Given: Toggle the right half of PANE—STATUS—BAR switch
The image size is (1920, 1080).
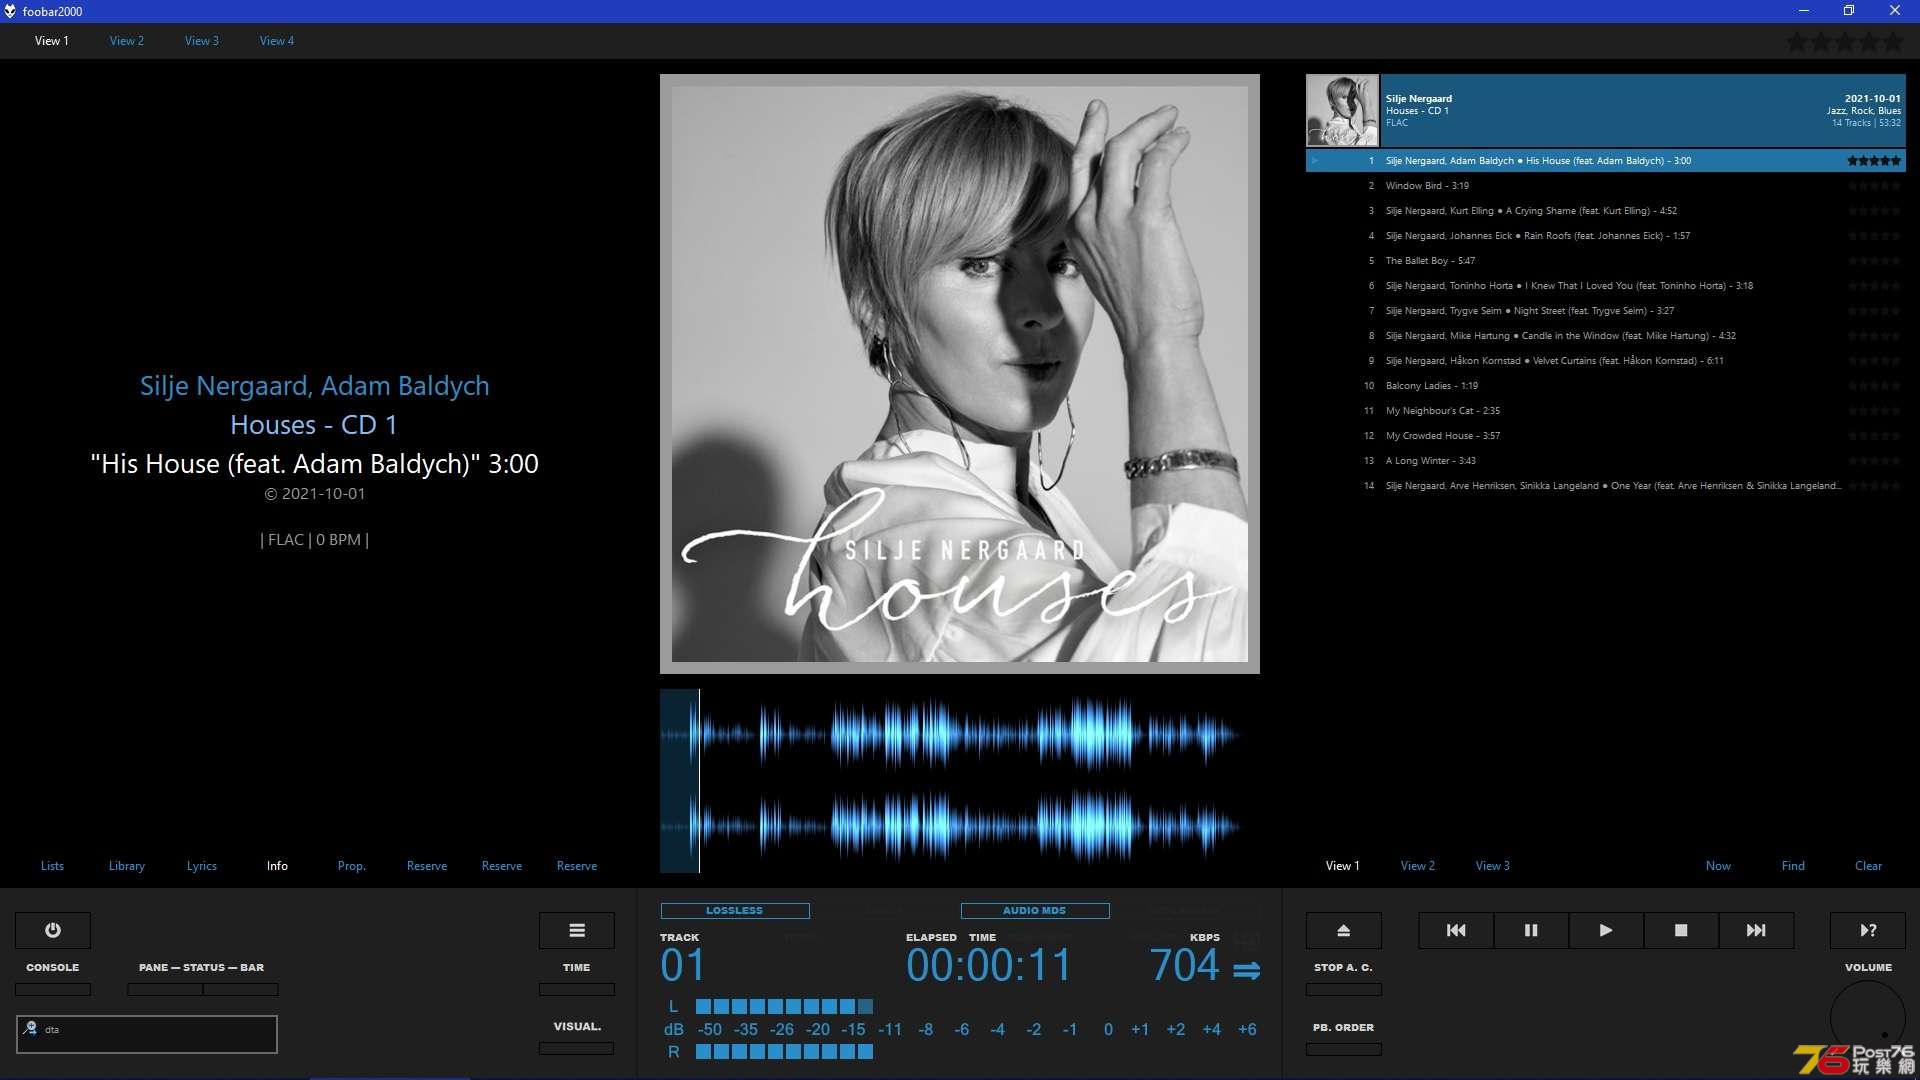Looking at the screenshot, I should 241,989.
